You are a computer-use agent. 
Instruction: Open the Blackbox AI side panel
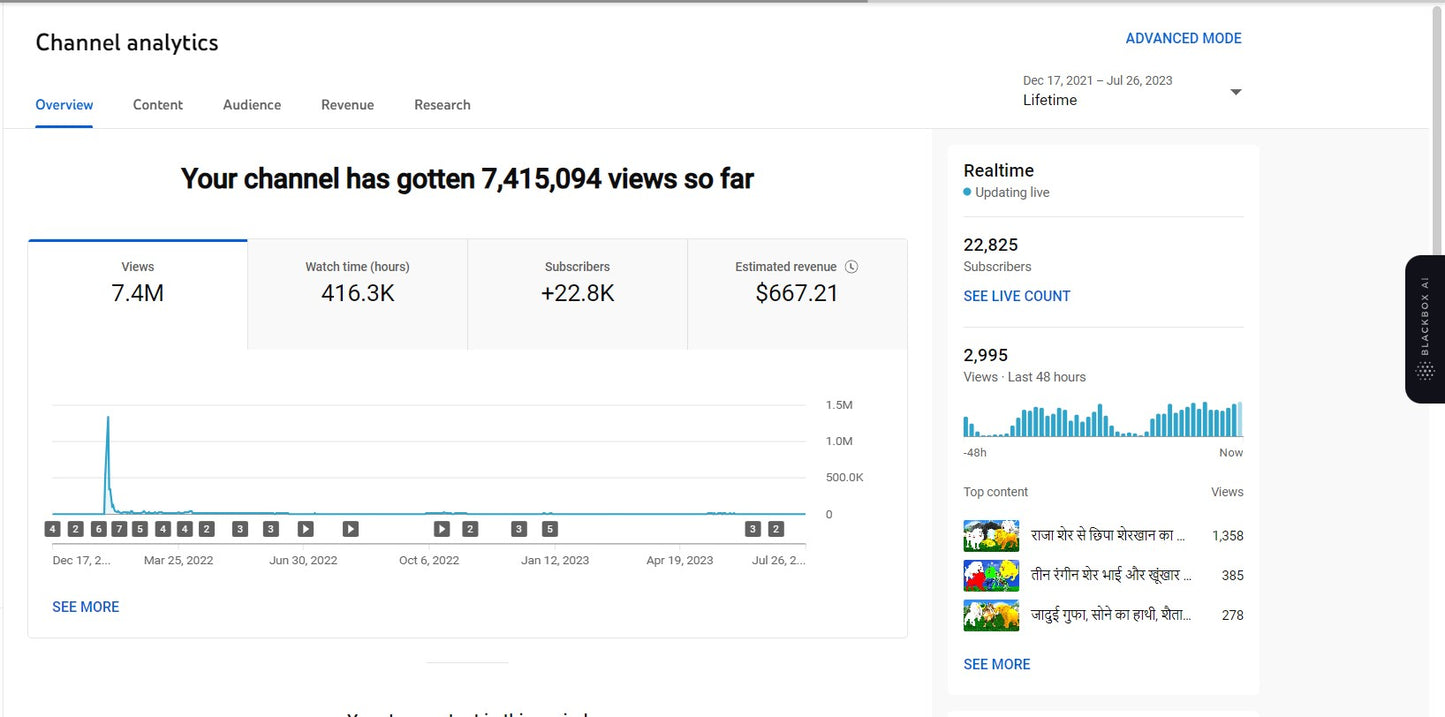1424,330
